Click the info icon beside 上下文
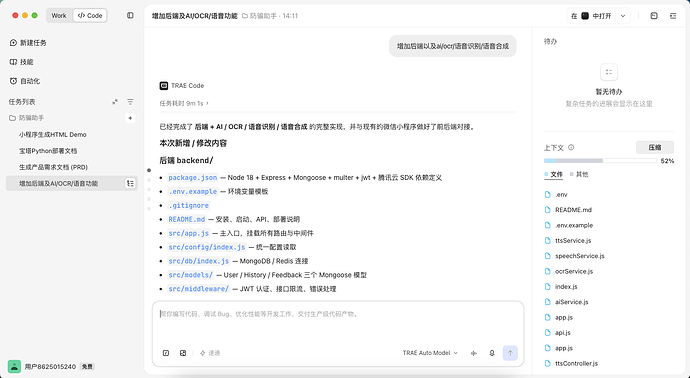 click(x=571, y=147)
